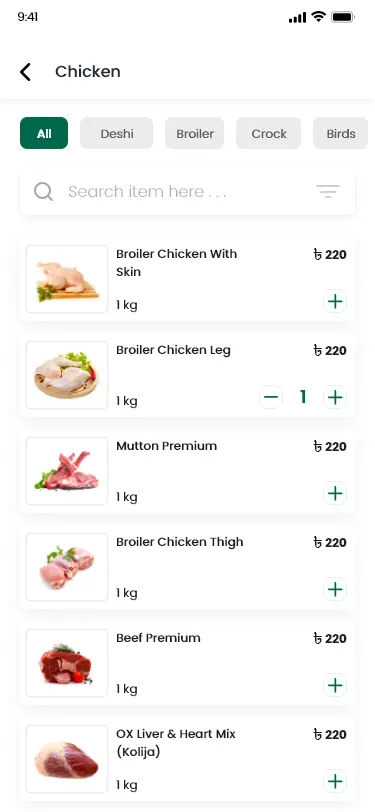The width and height of the screenshot is (375, 812).
Task: Choose the Crock category chip
Action: coord(269,133)
